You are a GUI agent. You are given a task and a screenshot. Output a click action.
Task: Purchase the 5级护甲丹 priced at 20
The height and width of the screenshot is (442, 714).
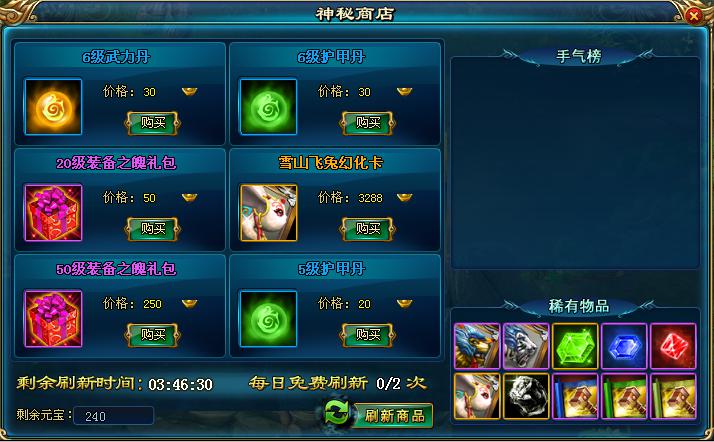(x=367, y=335)
